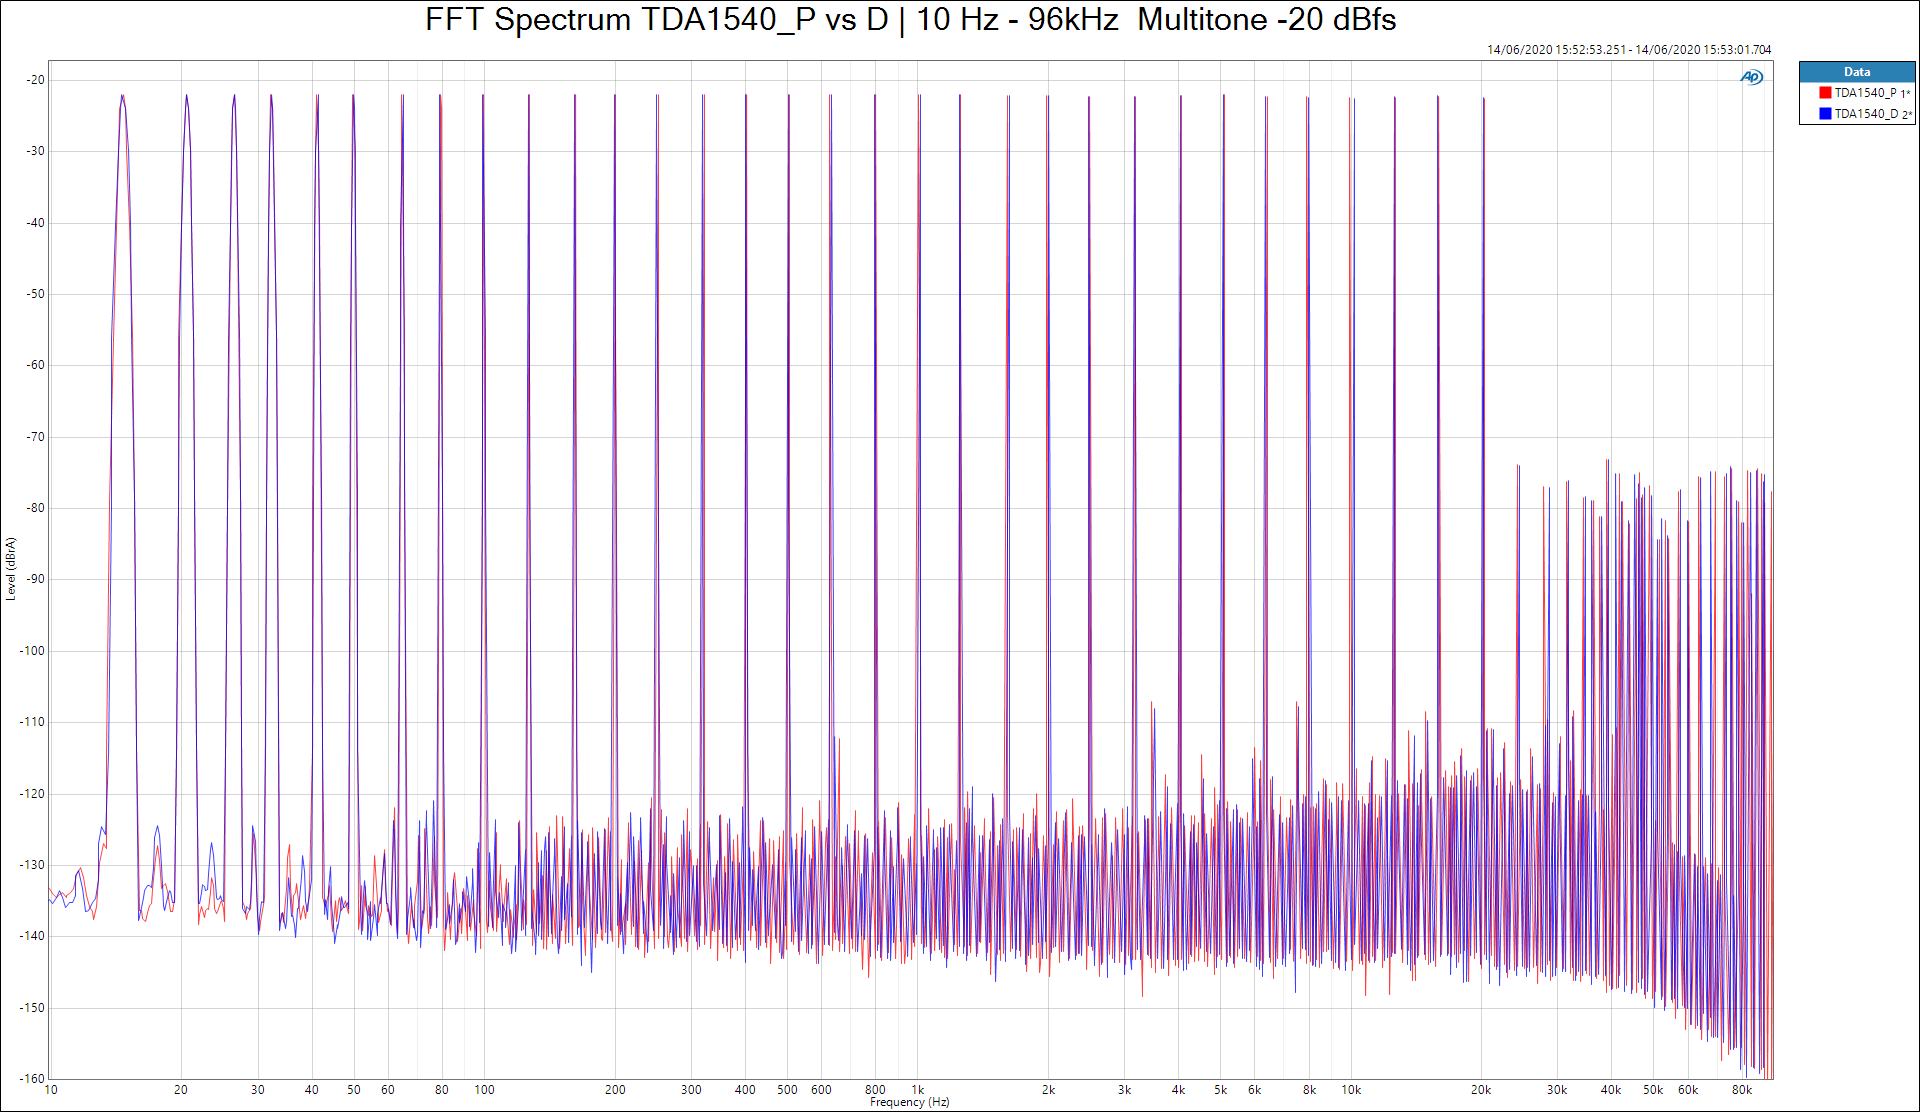
Task: Click the Level (dBrA) Y-axis label
Action: click(x=11, y=568)
